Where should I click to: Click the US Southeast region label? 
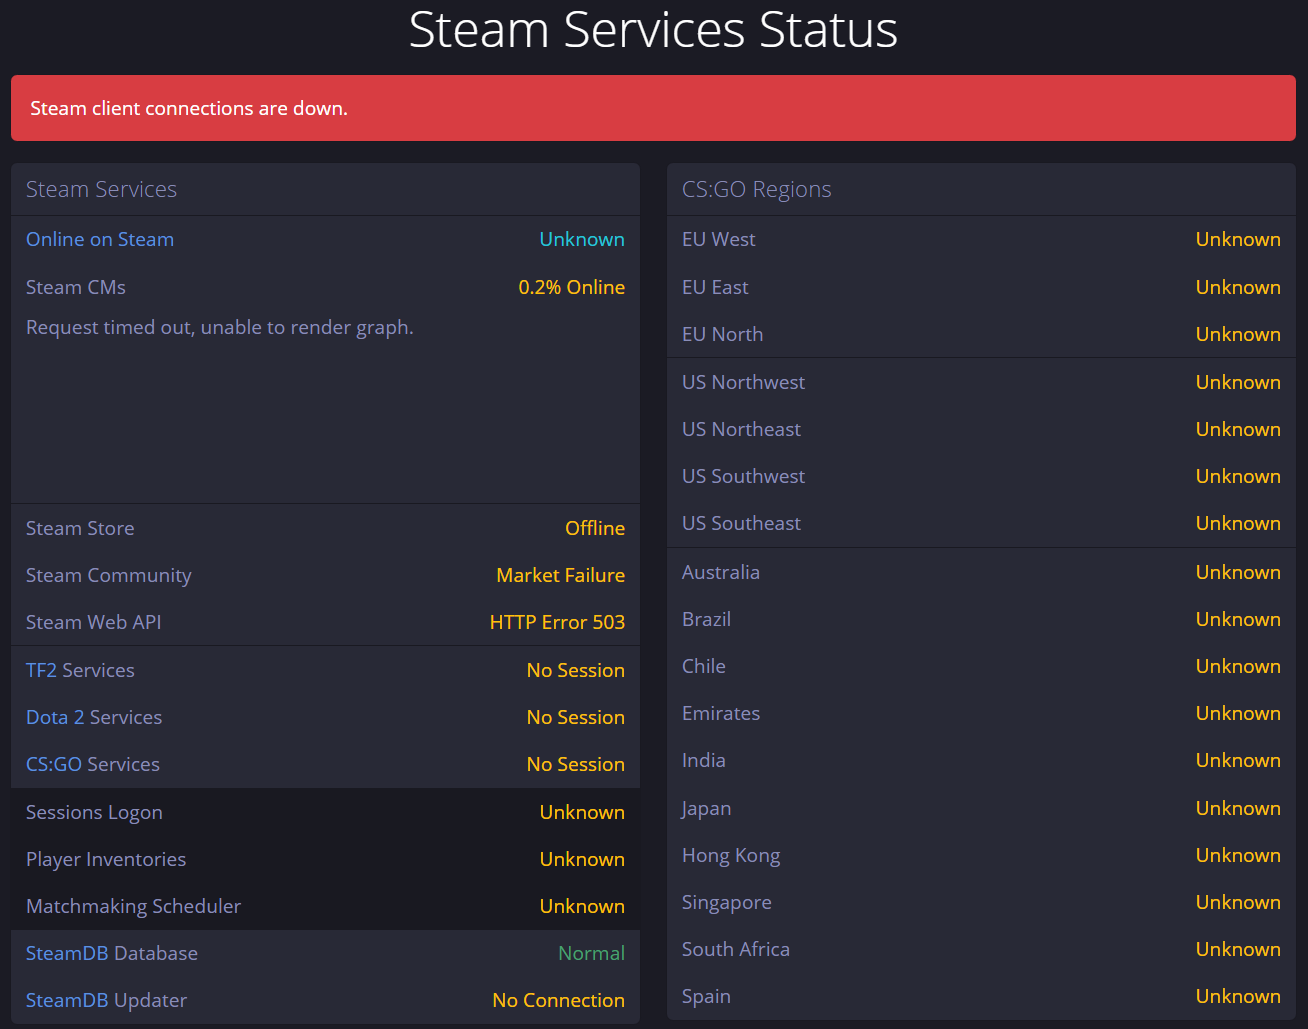click(x=741, y=523)
